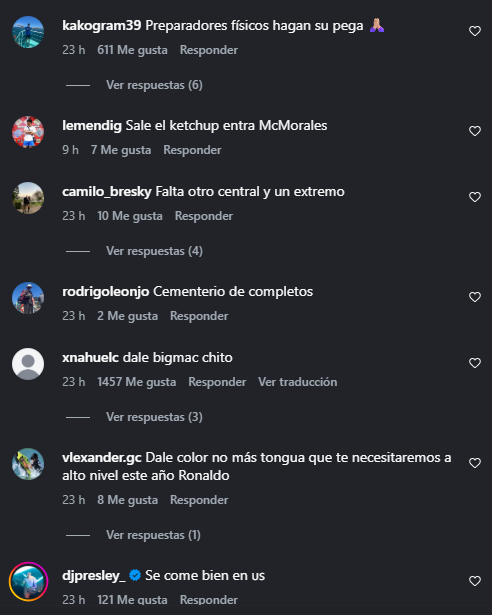Like lemendig's ketchup comment heart
The height and width of the screenshot is (615, 492).
click(x=475, y=131)
